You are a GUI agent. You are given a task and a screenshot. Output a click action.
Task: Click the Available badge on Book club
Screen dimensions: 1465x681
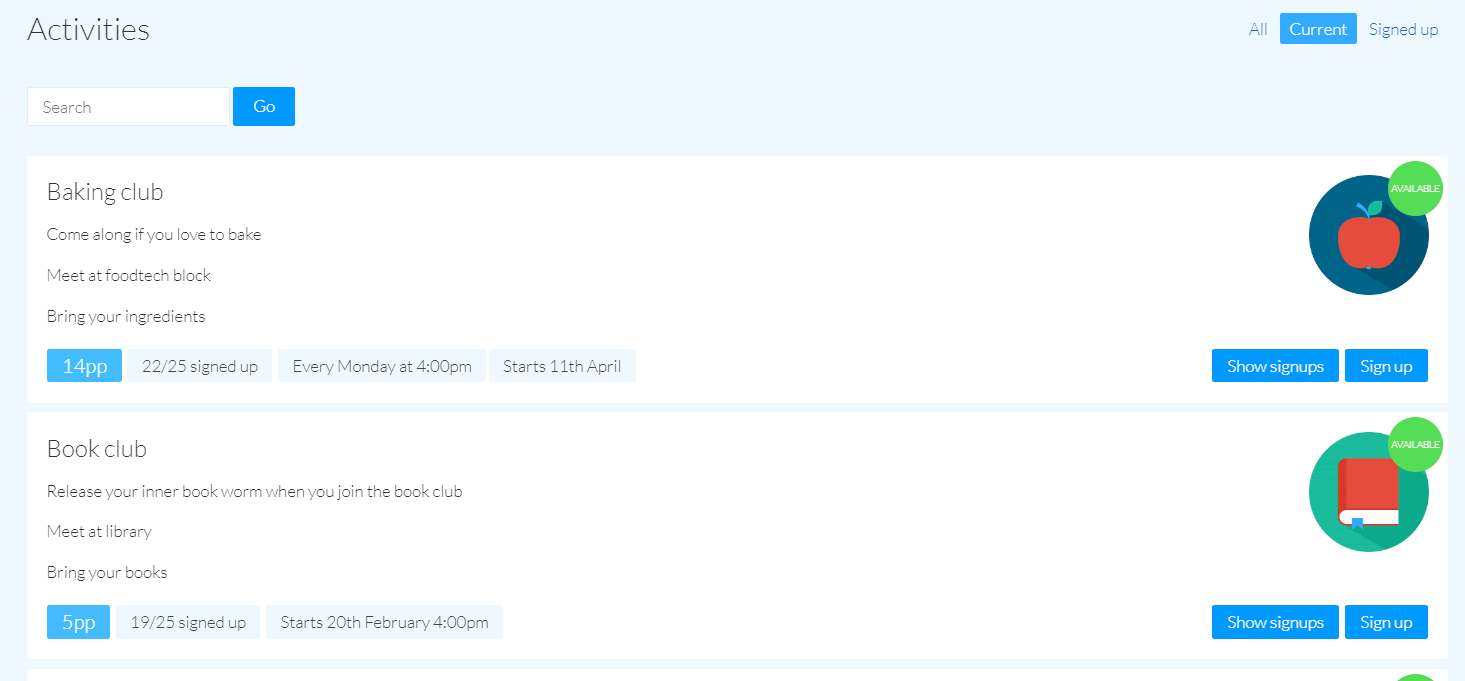[x=1415, y=444]
